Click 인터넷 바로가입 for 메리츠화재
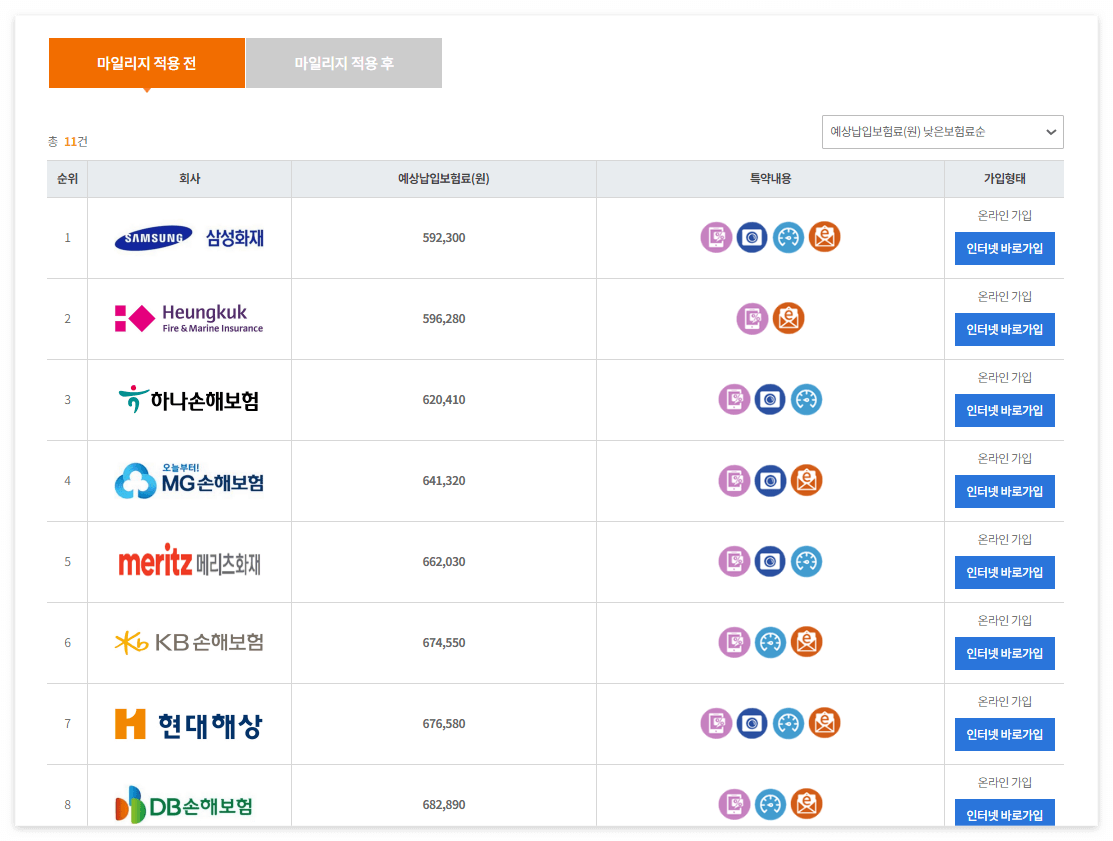1113x841 pixels. [1004, 572]
